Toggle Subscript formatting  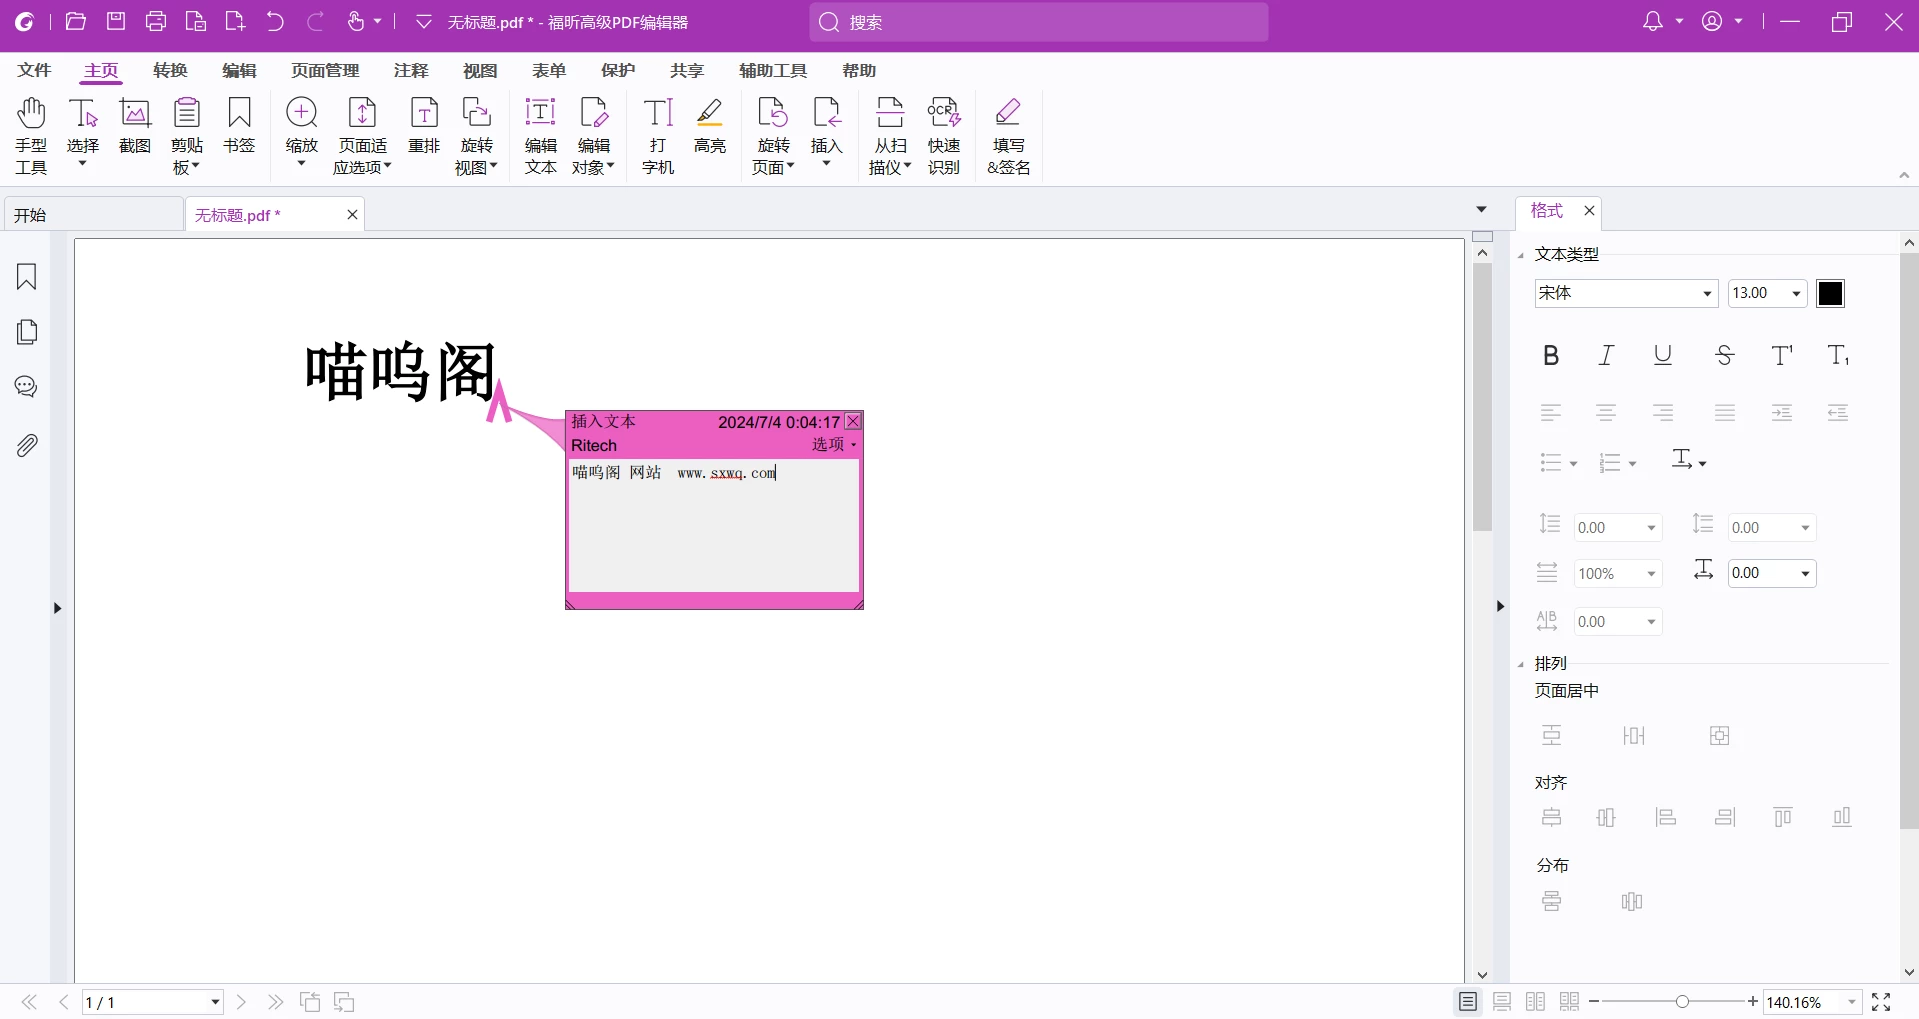click(1838, 355)
